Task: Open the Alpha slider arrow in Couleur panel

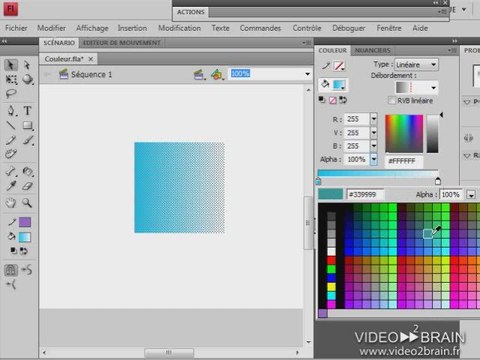Action: 374,159
